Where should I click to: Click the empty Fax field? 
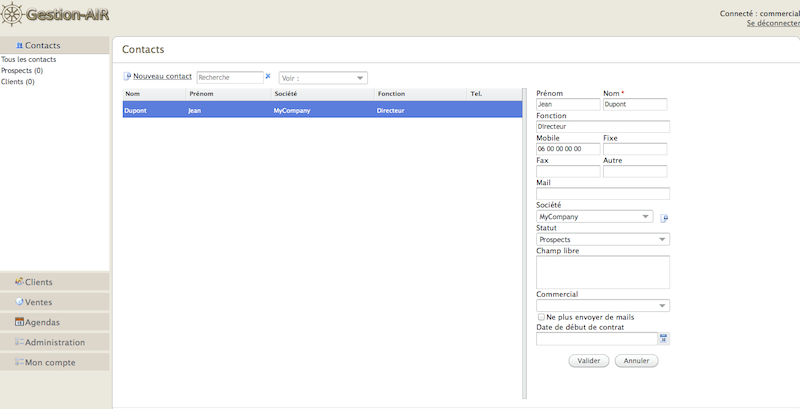click(x=568, y=171)
